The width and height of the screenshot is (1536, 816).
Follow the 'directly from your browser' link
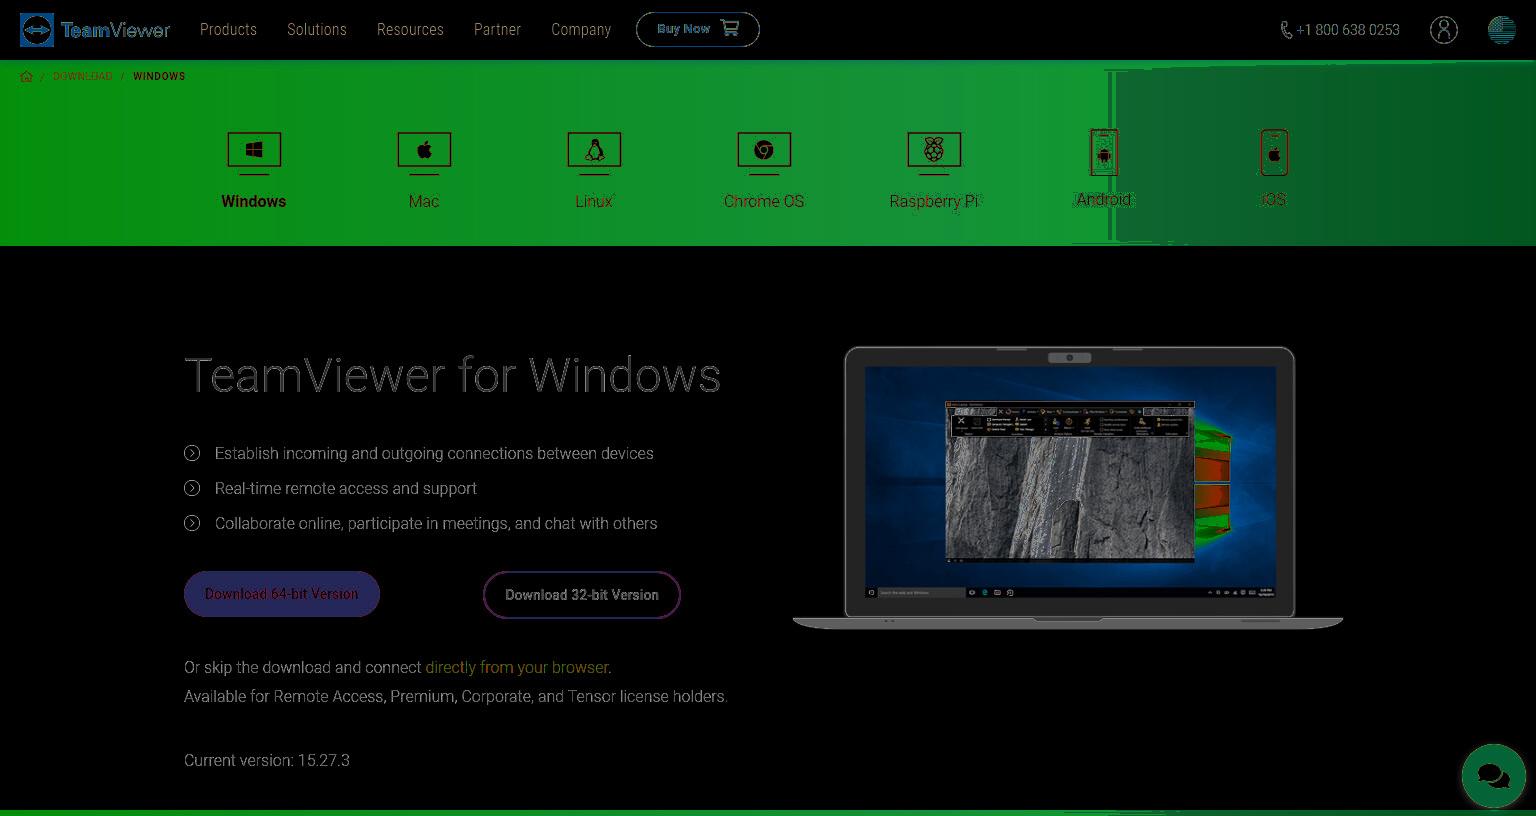517,667
